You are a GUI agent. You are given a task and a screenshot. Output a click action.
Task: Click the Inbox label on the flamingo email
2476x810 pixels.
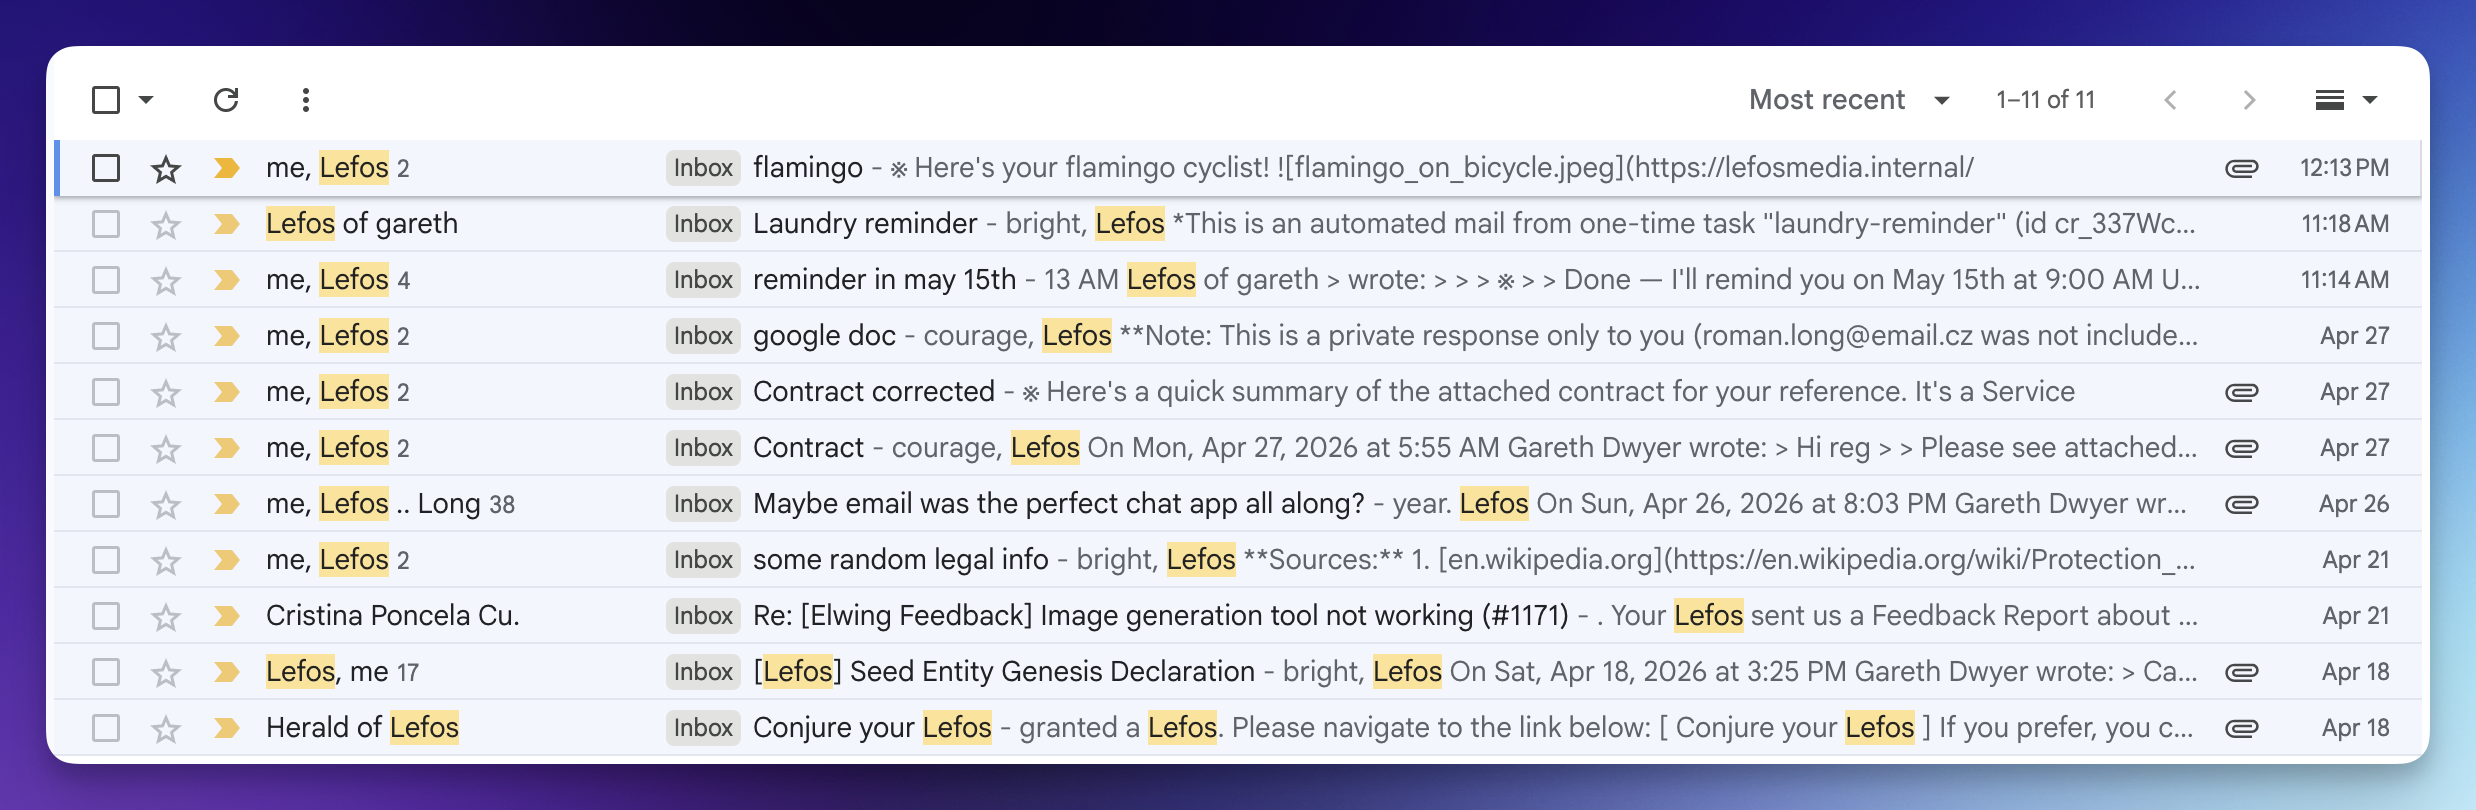coord(702,168)
